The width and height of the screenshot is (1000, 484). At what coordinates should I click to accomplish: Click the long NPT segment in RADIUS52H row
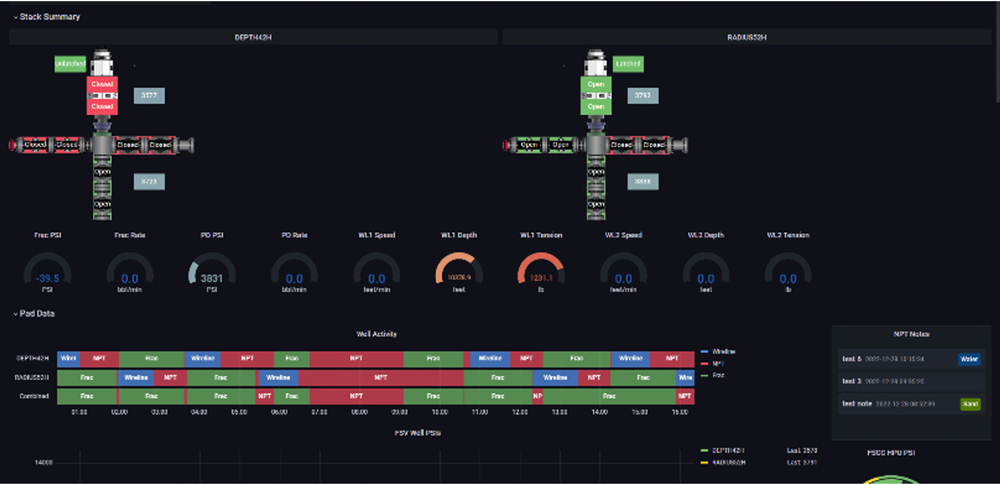click(380, 378)
